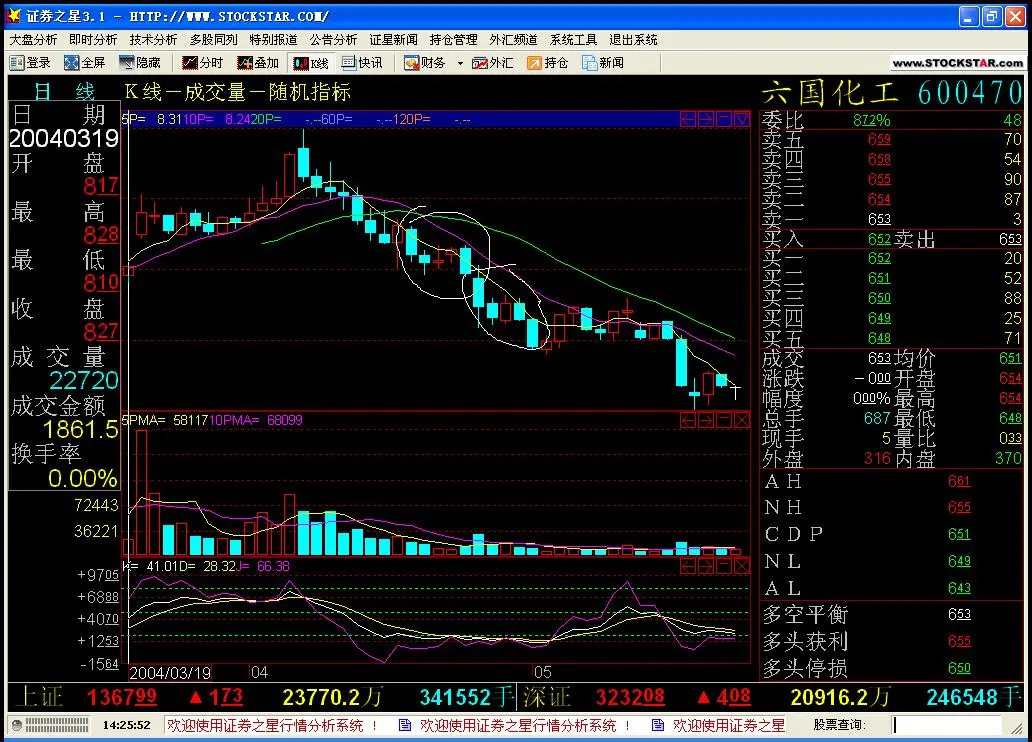Click the AH value 661 row
1032x742 pixels.
click(x=892, y=481)
